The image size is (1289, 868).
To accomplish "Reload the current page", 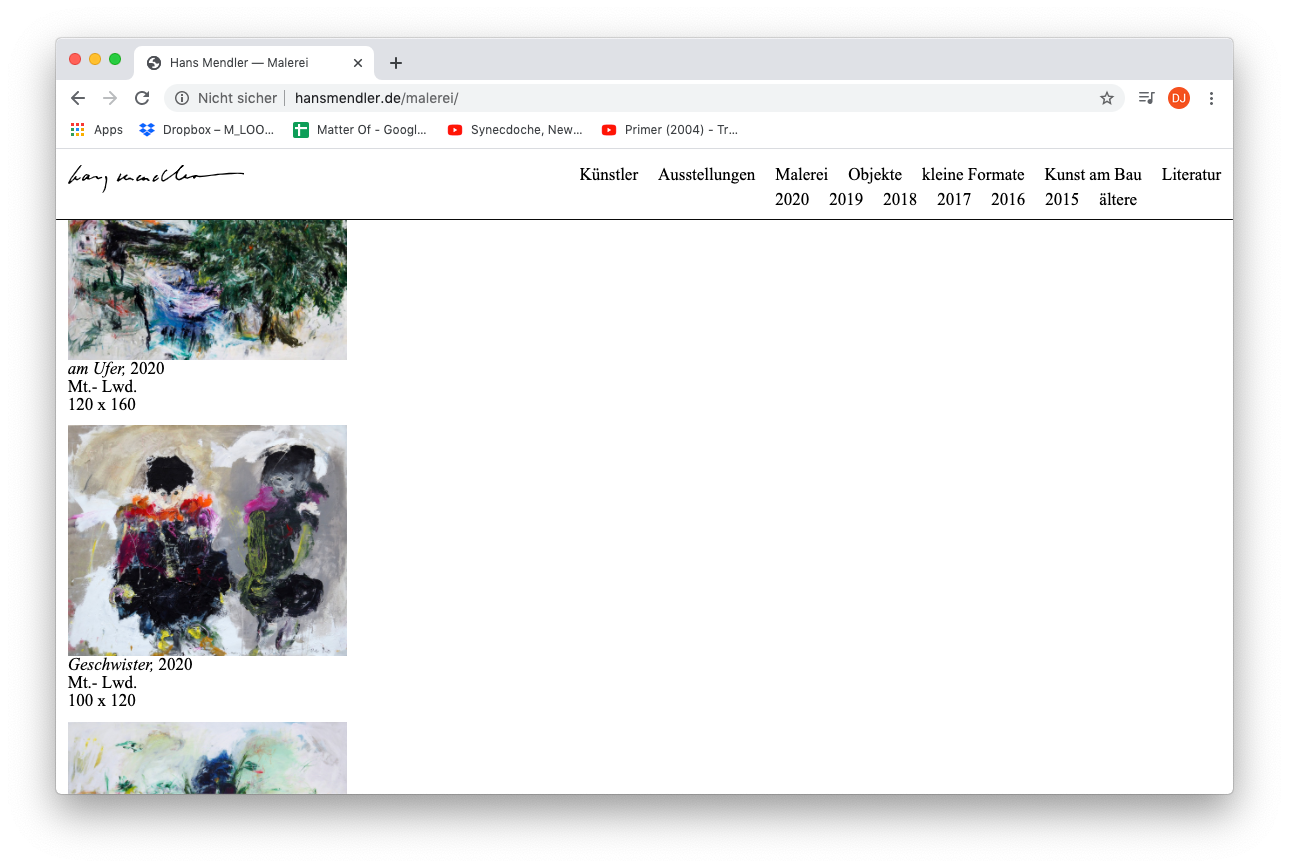I will 142,98.
